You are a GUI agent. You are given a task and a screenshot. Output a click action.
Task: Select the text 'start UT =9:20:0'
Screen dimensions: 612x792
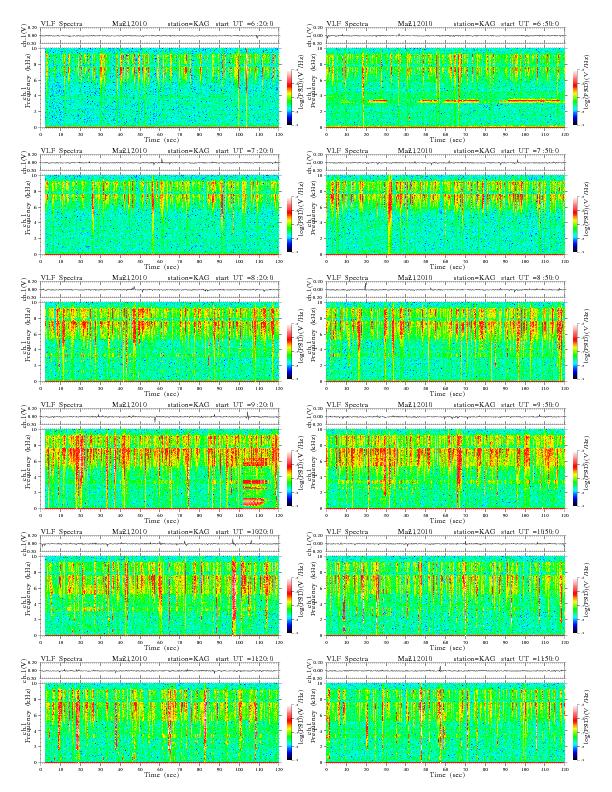click(x=244, y=405)
